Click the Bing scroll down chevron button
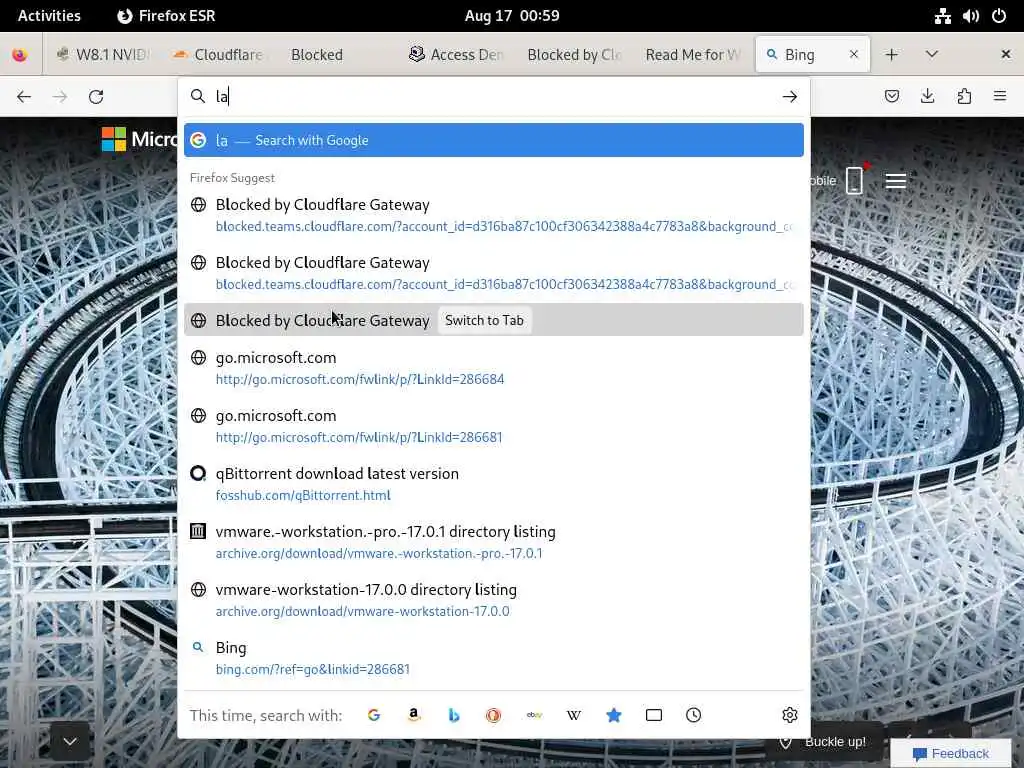The width and height of the screenshot is (1024, 768). point(70,742)
